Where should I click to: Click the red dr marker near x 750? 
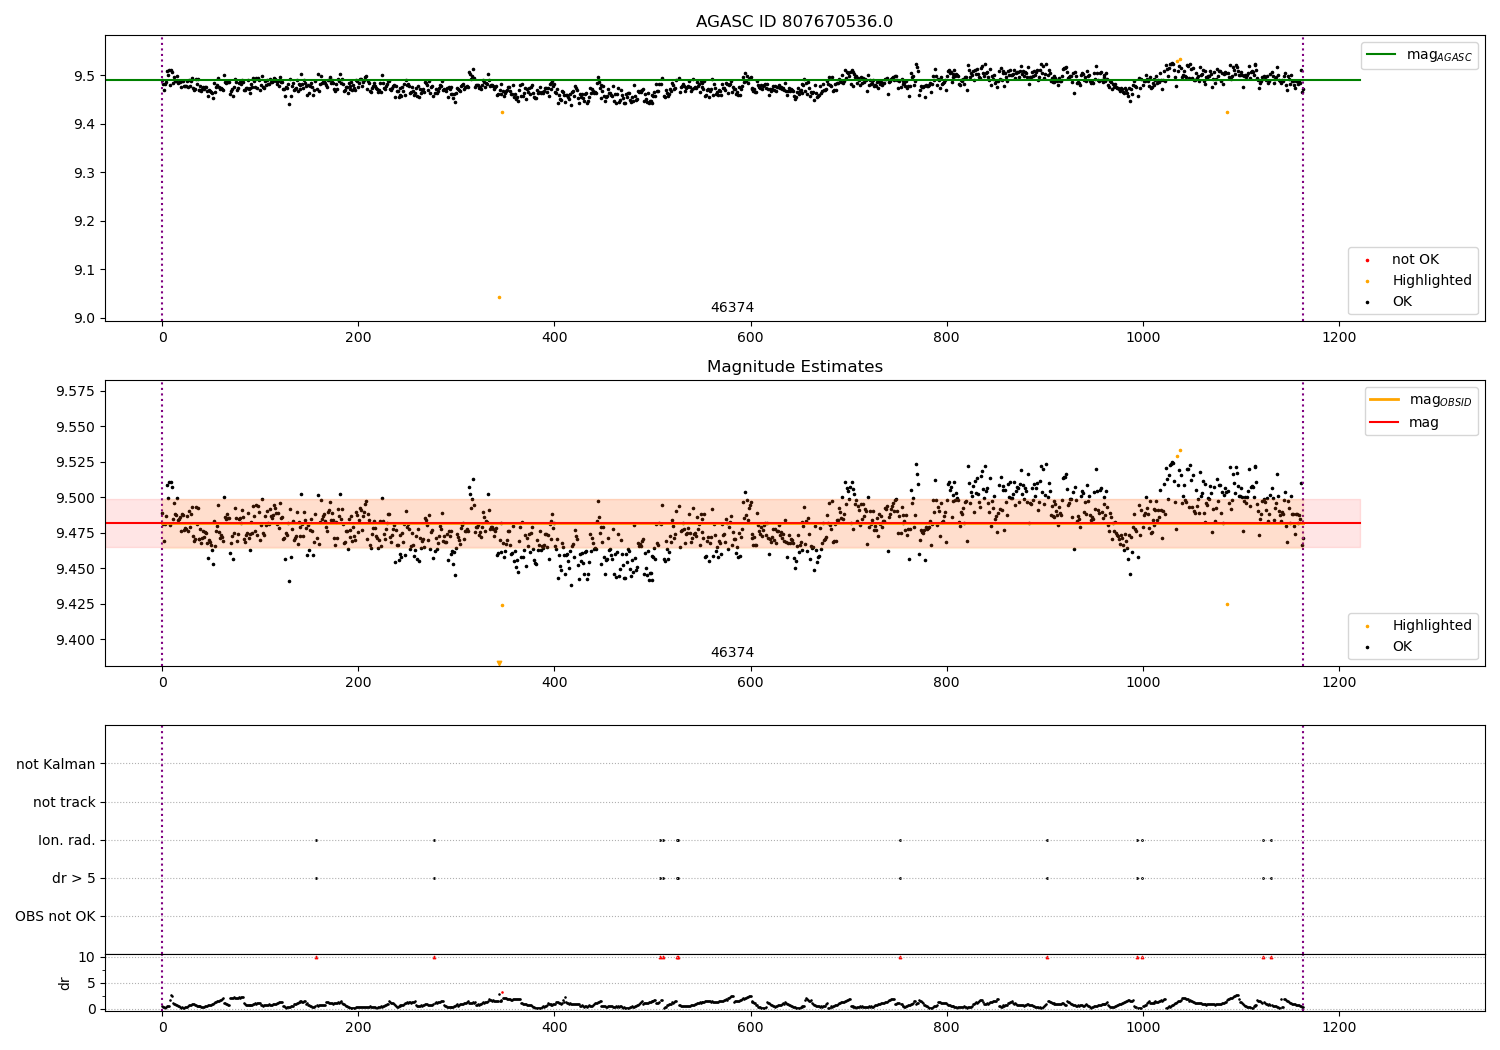900,958
